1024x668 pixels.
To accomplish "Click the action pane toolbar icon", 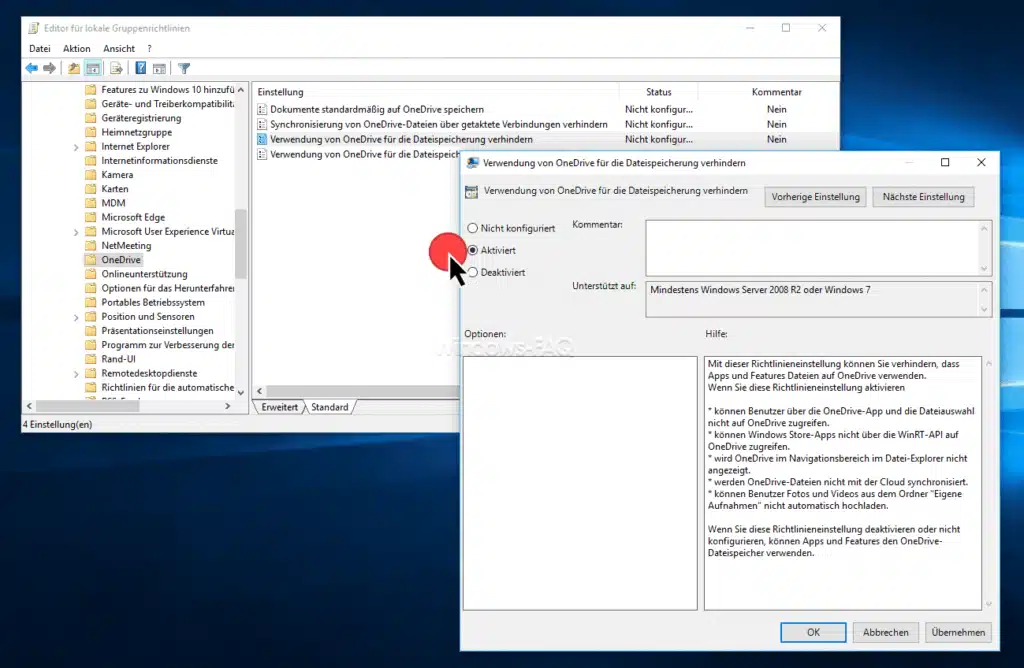I will pyautogui.click(x=159, y=68).
